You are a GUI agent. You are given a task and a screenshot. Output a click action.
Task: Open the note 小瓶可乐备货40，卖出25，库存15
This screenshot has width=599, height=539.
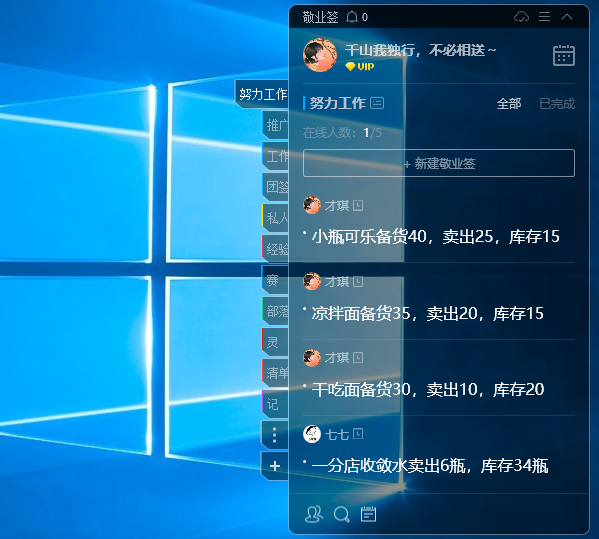(x=435, y=237)
